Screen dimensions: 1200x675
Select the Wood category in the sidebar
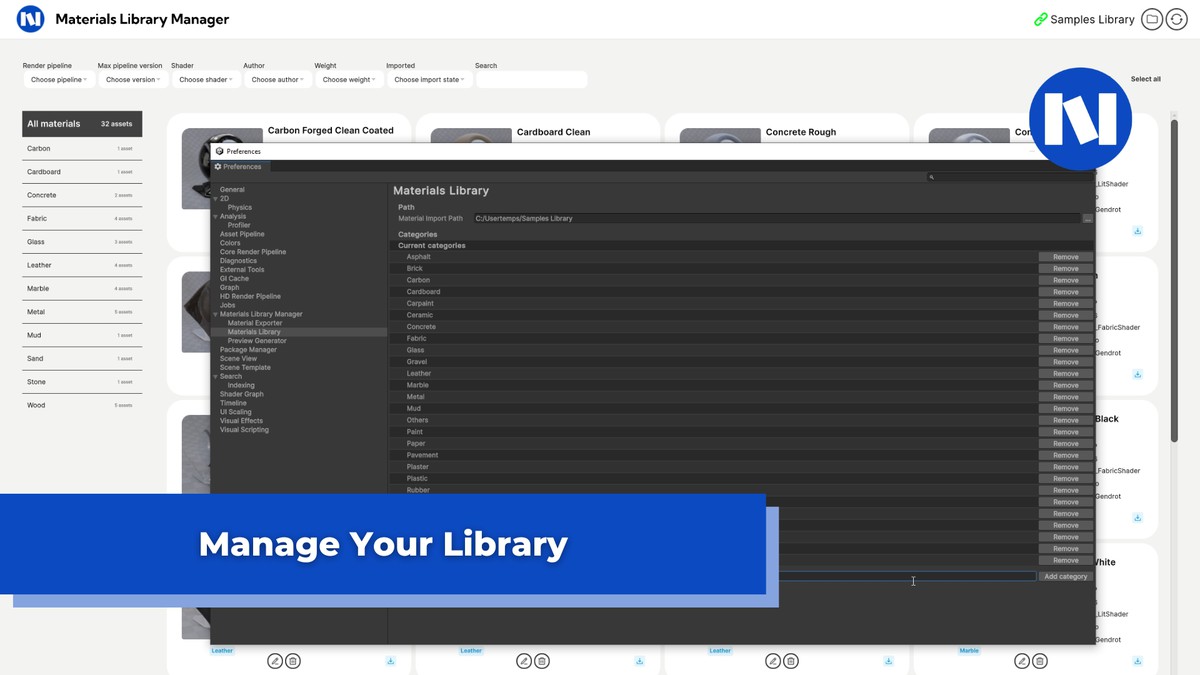click(x=82, y=405)
